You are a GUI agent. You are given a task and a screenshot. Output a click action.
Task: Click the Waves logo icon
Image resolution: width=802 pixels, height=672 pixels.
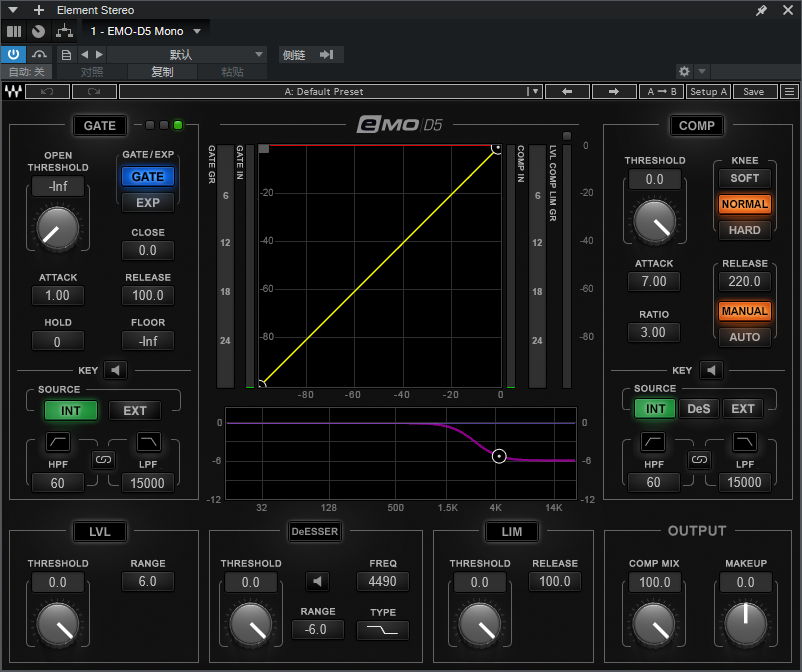[13, 92]
